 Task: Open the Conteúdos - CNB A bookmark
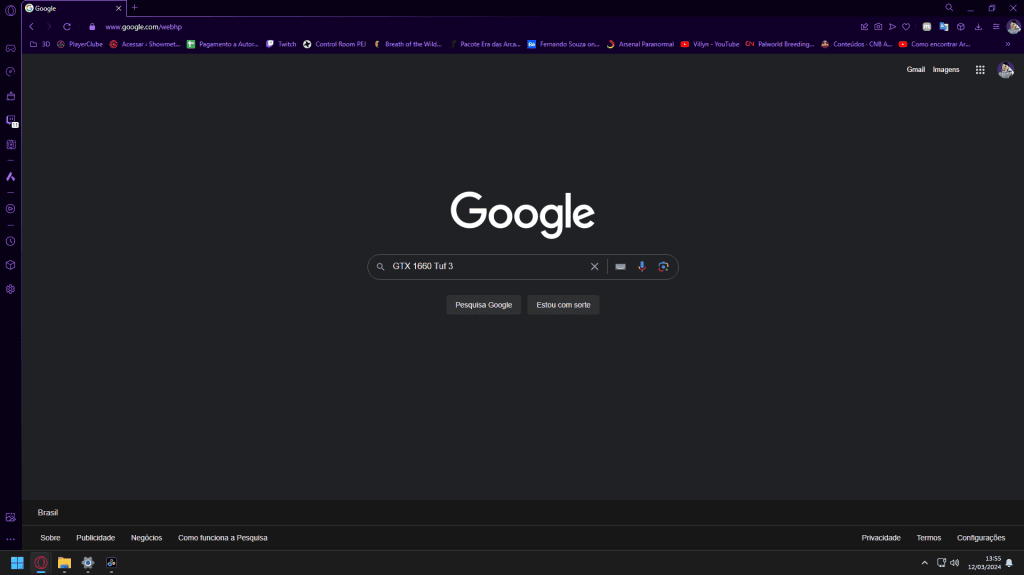(x=856, y=44)
